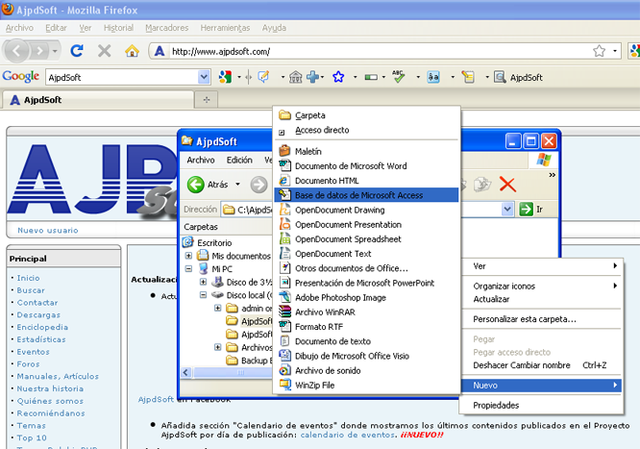This screenshot has height=449, width=640.
Task: Select Dibujo de Microsoft Office Visio
Action: (367, 356)
